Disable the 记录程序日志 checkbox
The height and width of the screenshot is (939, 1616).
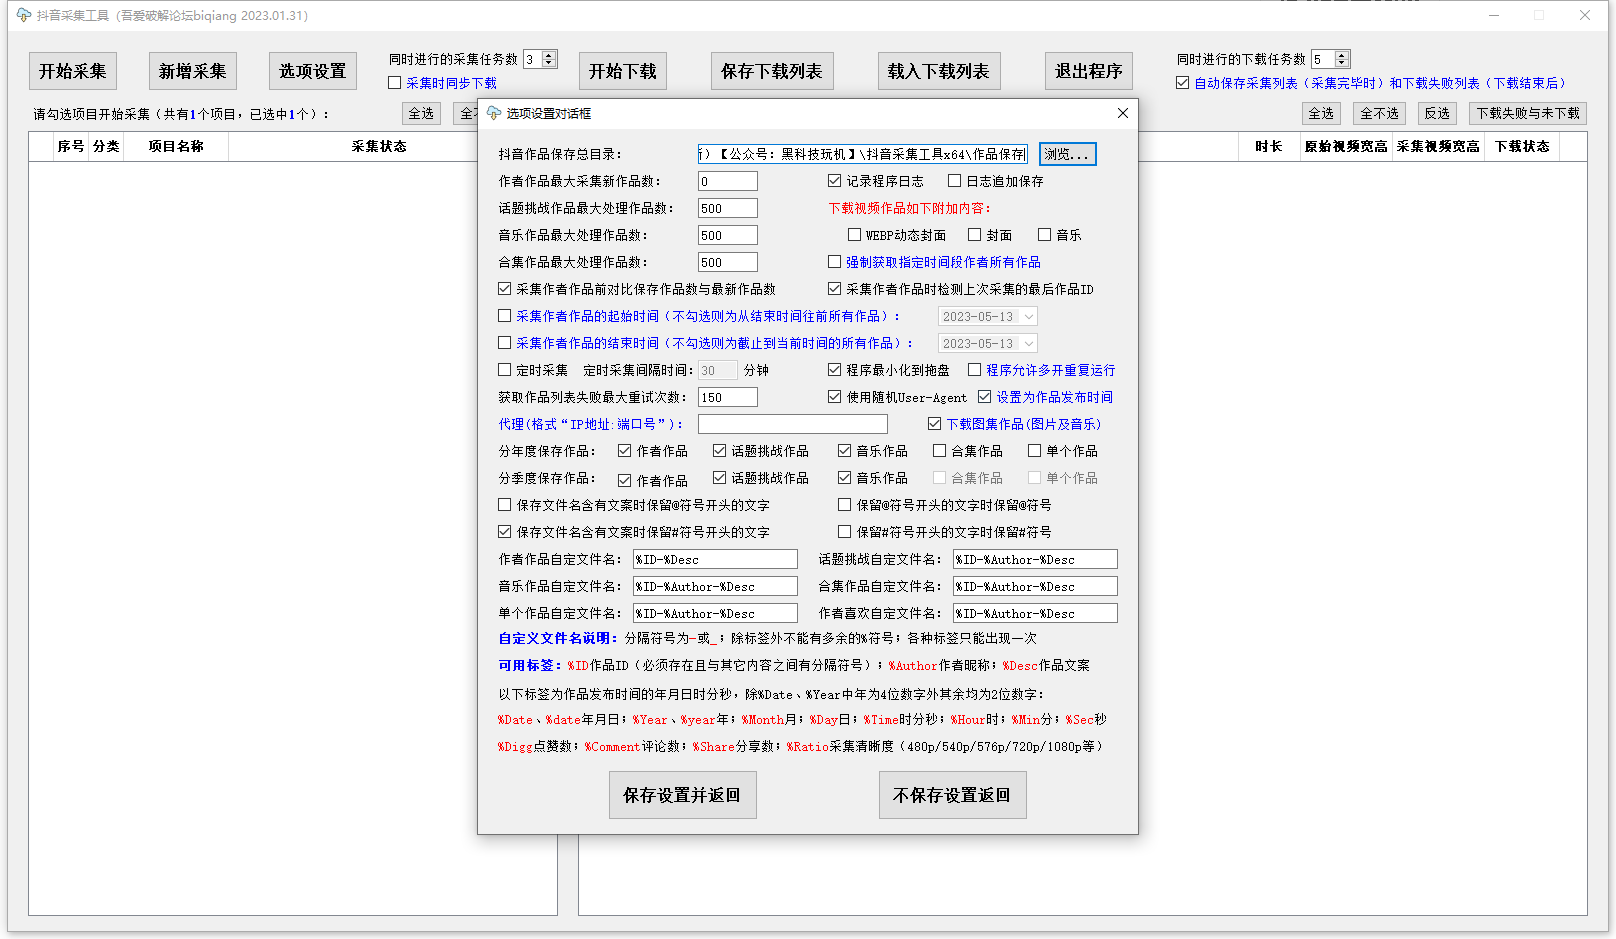(835, 181)
